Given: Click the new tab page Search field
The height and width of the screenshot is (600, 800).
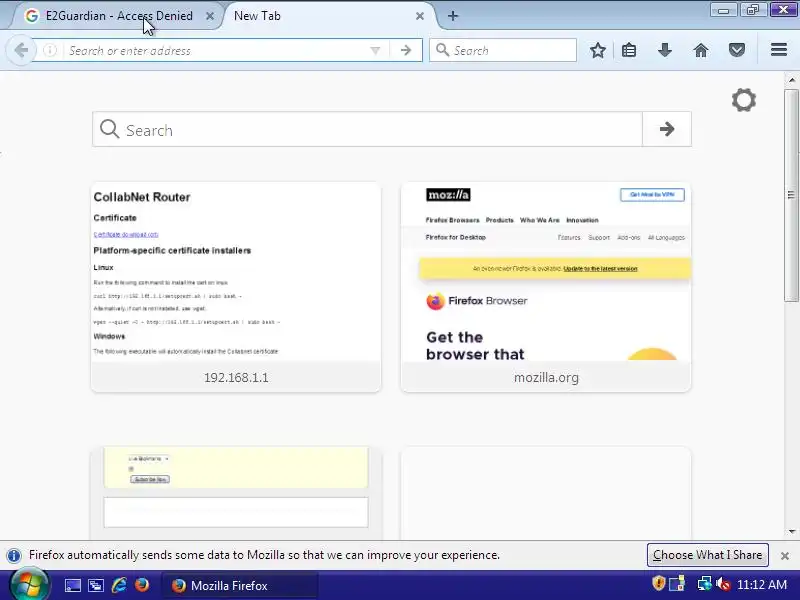Looking at the screenshot, I should pyautogui.click(x=367, y=130).
